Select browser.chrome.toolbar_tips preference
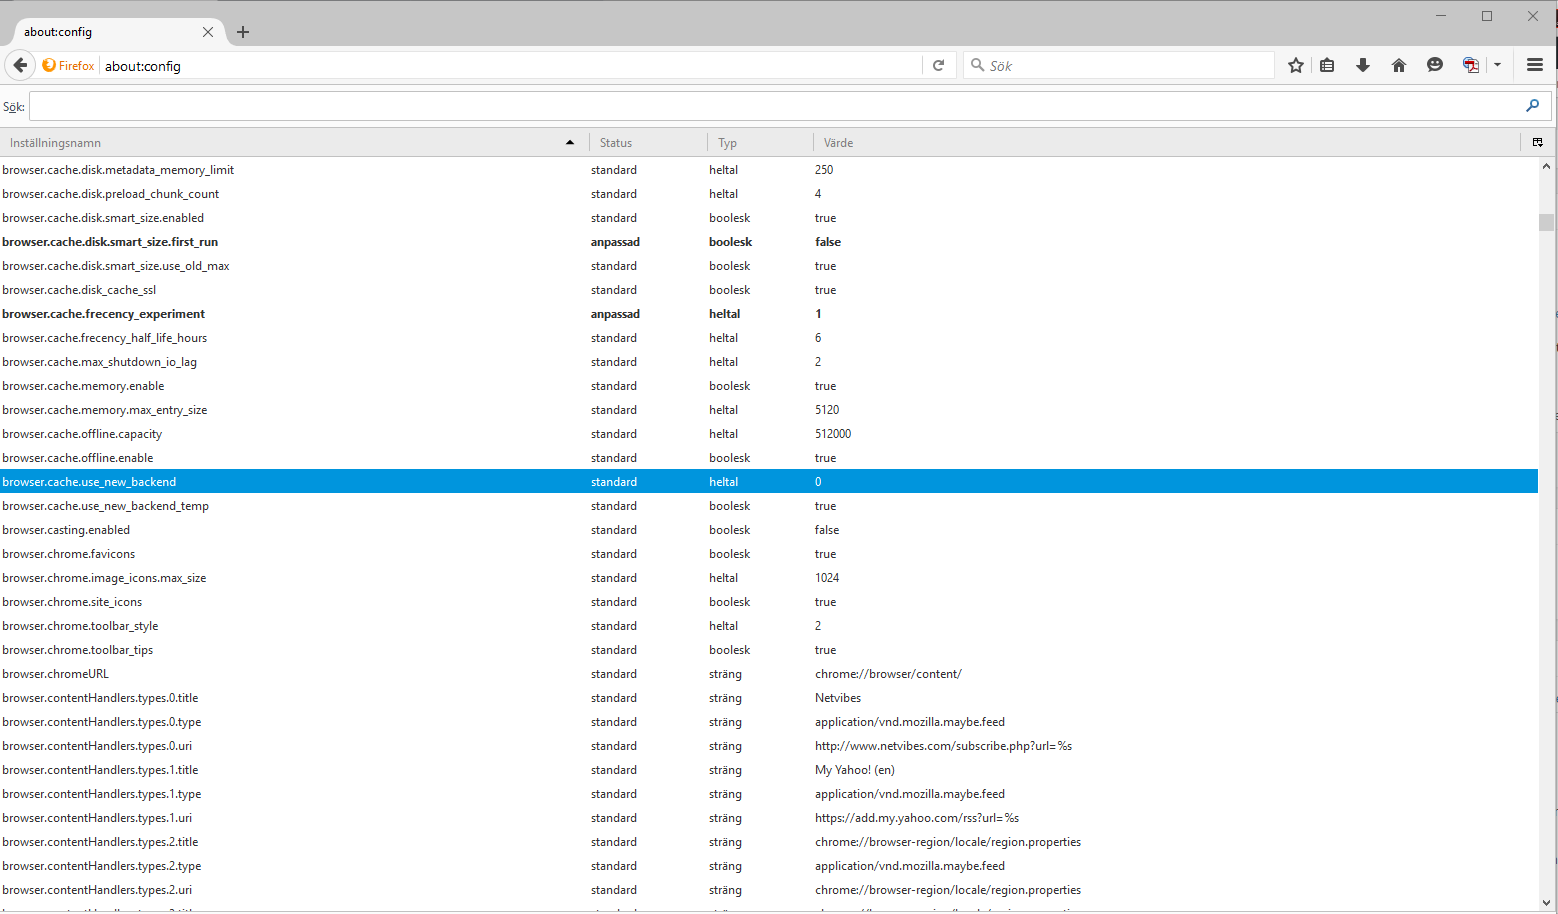Image resolution: width=1558 pixels, height=914 pixels. point(769,650)
